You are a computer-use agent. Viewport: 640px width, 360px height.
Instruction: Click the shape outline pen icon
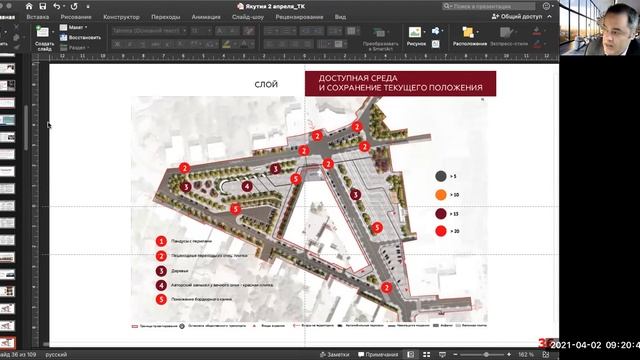click(537, 44)
